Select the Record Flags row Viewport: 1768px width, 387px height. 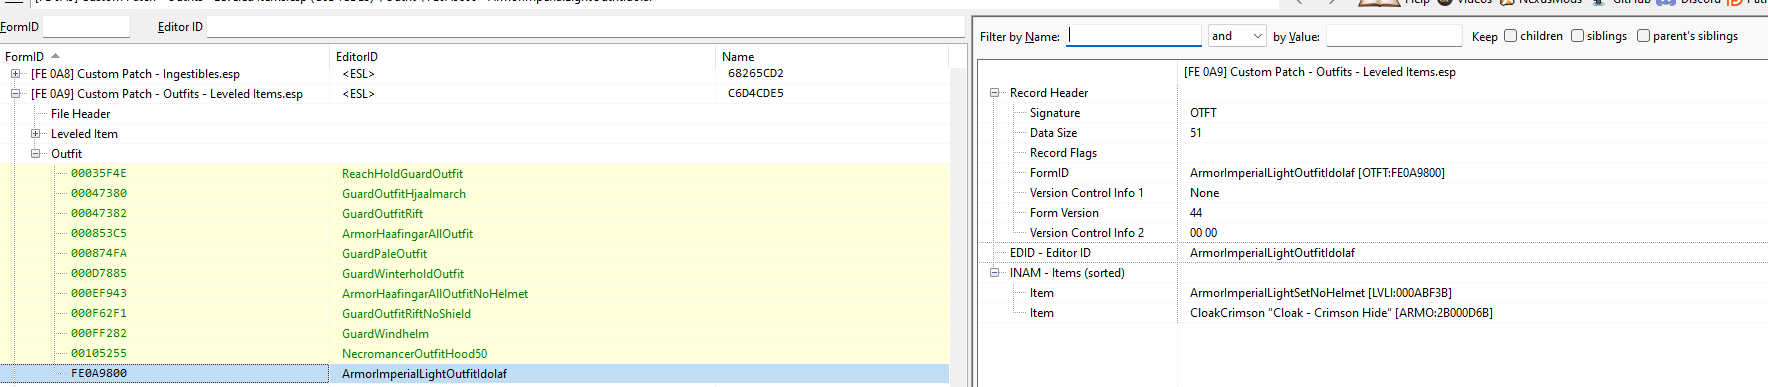click(x=1063, y=153)
